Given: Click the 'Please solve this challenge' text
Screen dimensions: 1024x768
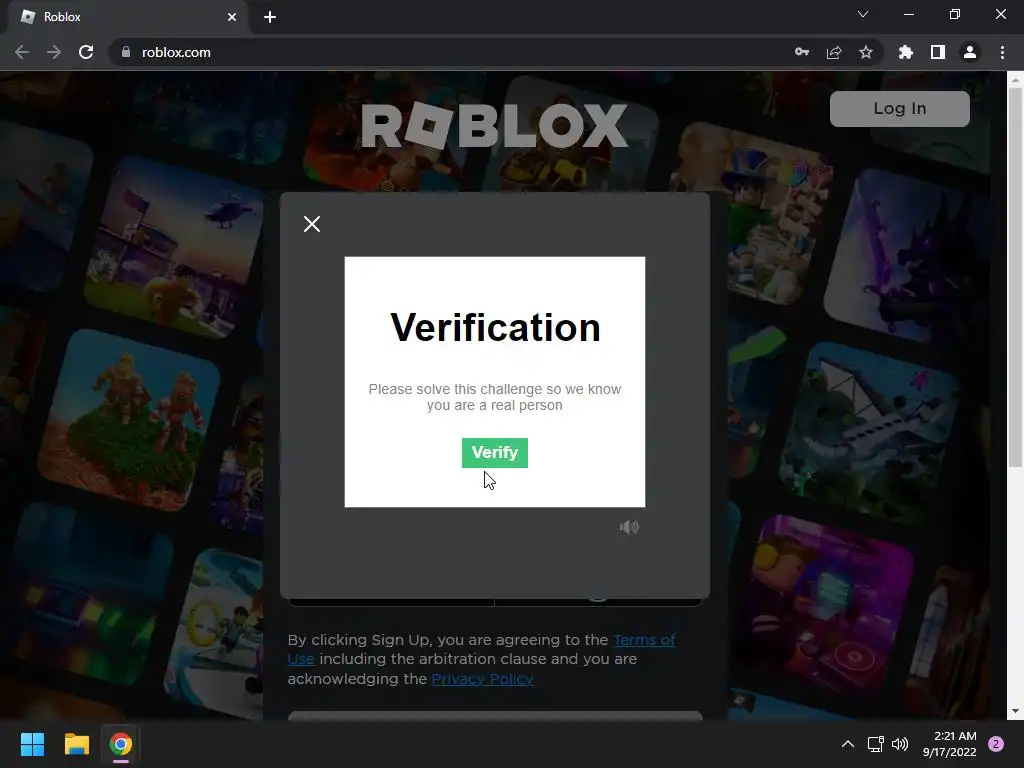Looking at the screenshot, I should coord(494,397).
